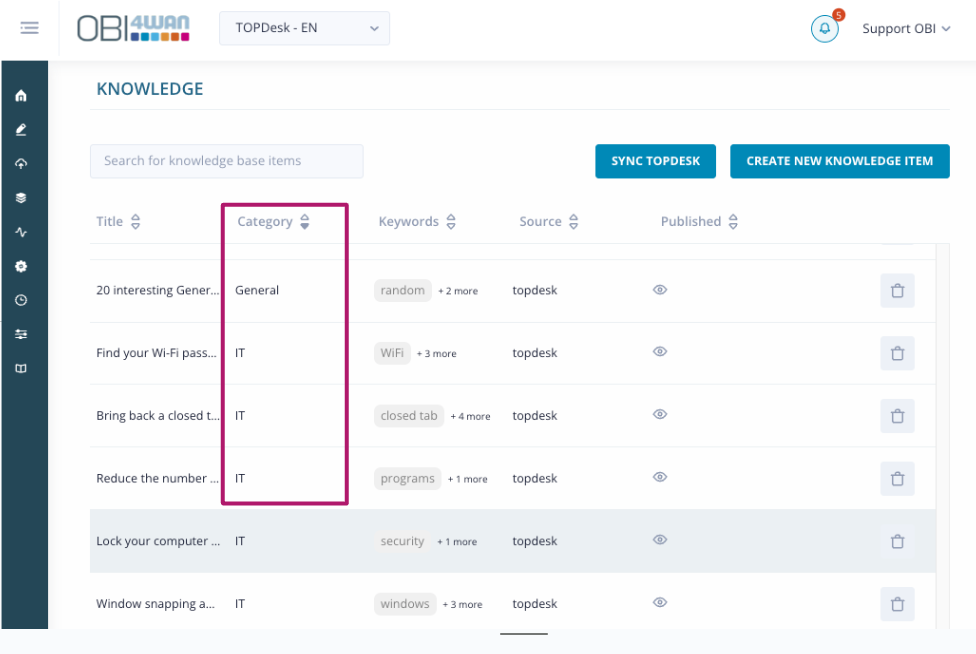Open the Window snapping a... item
Screen dimensions: 976x654
[x=156, y=604]
